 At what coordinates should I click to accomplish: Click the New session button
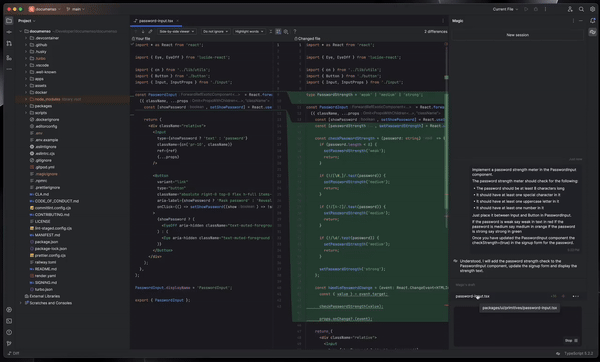(517, 35)
